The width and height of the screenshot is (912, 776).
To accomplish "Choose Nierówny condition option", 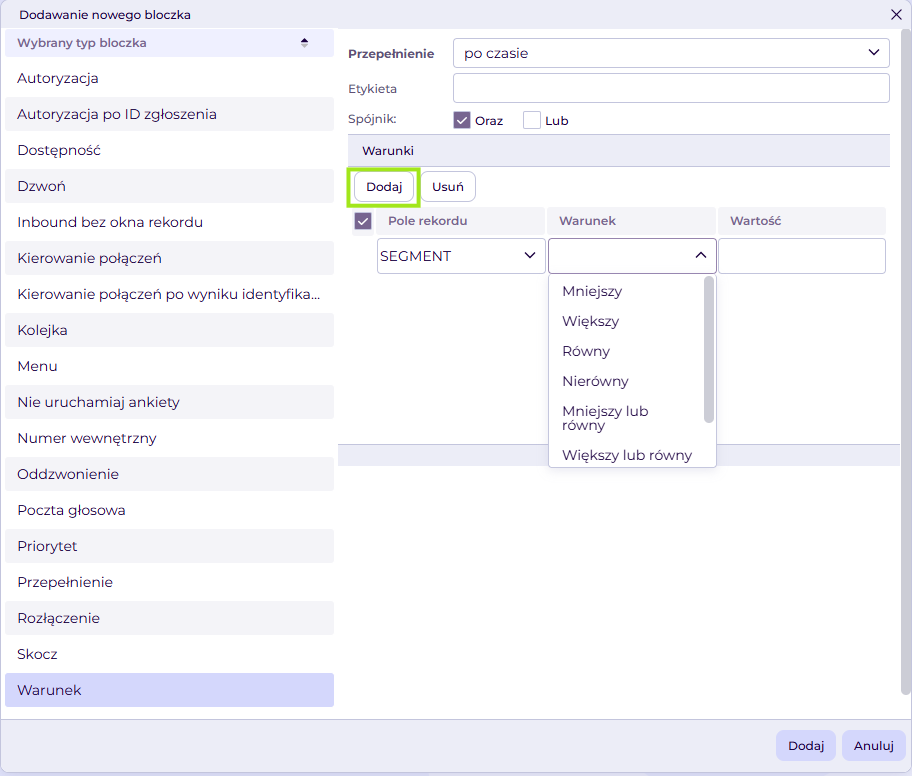I will (x=626, y=382).
